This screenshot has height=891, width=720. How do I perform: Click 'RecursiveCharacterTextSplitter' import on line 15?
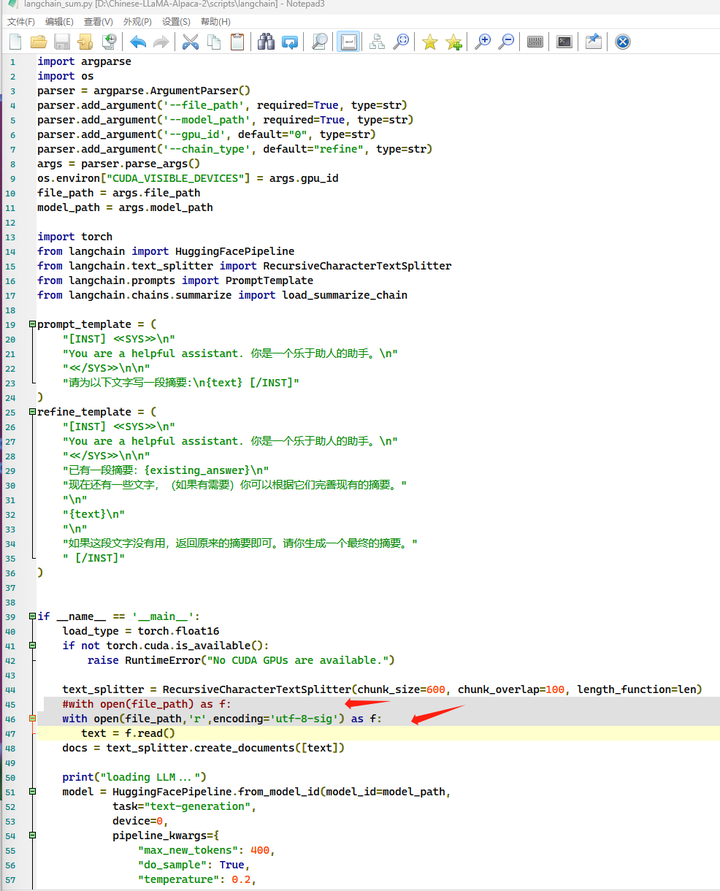pos(357,266)
